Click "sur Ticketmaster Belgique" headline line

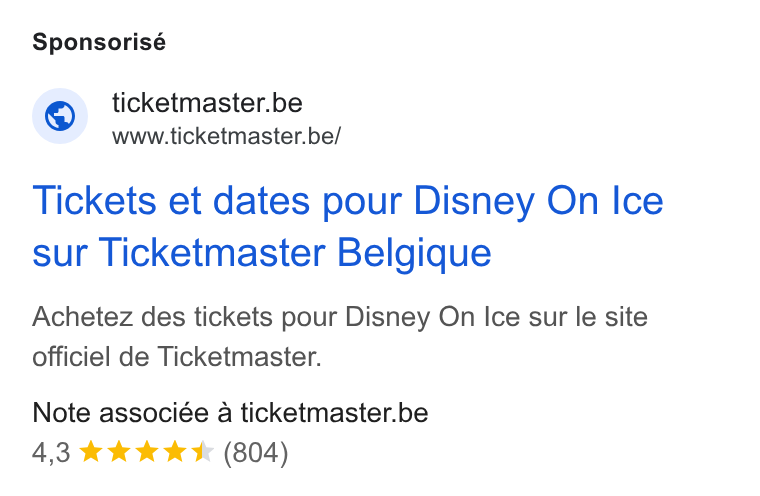(262, 253)
